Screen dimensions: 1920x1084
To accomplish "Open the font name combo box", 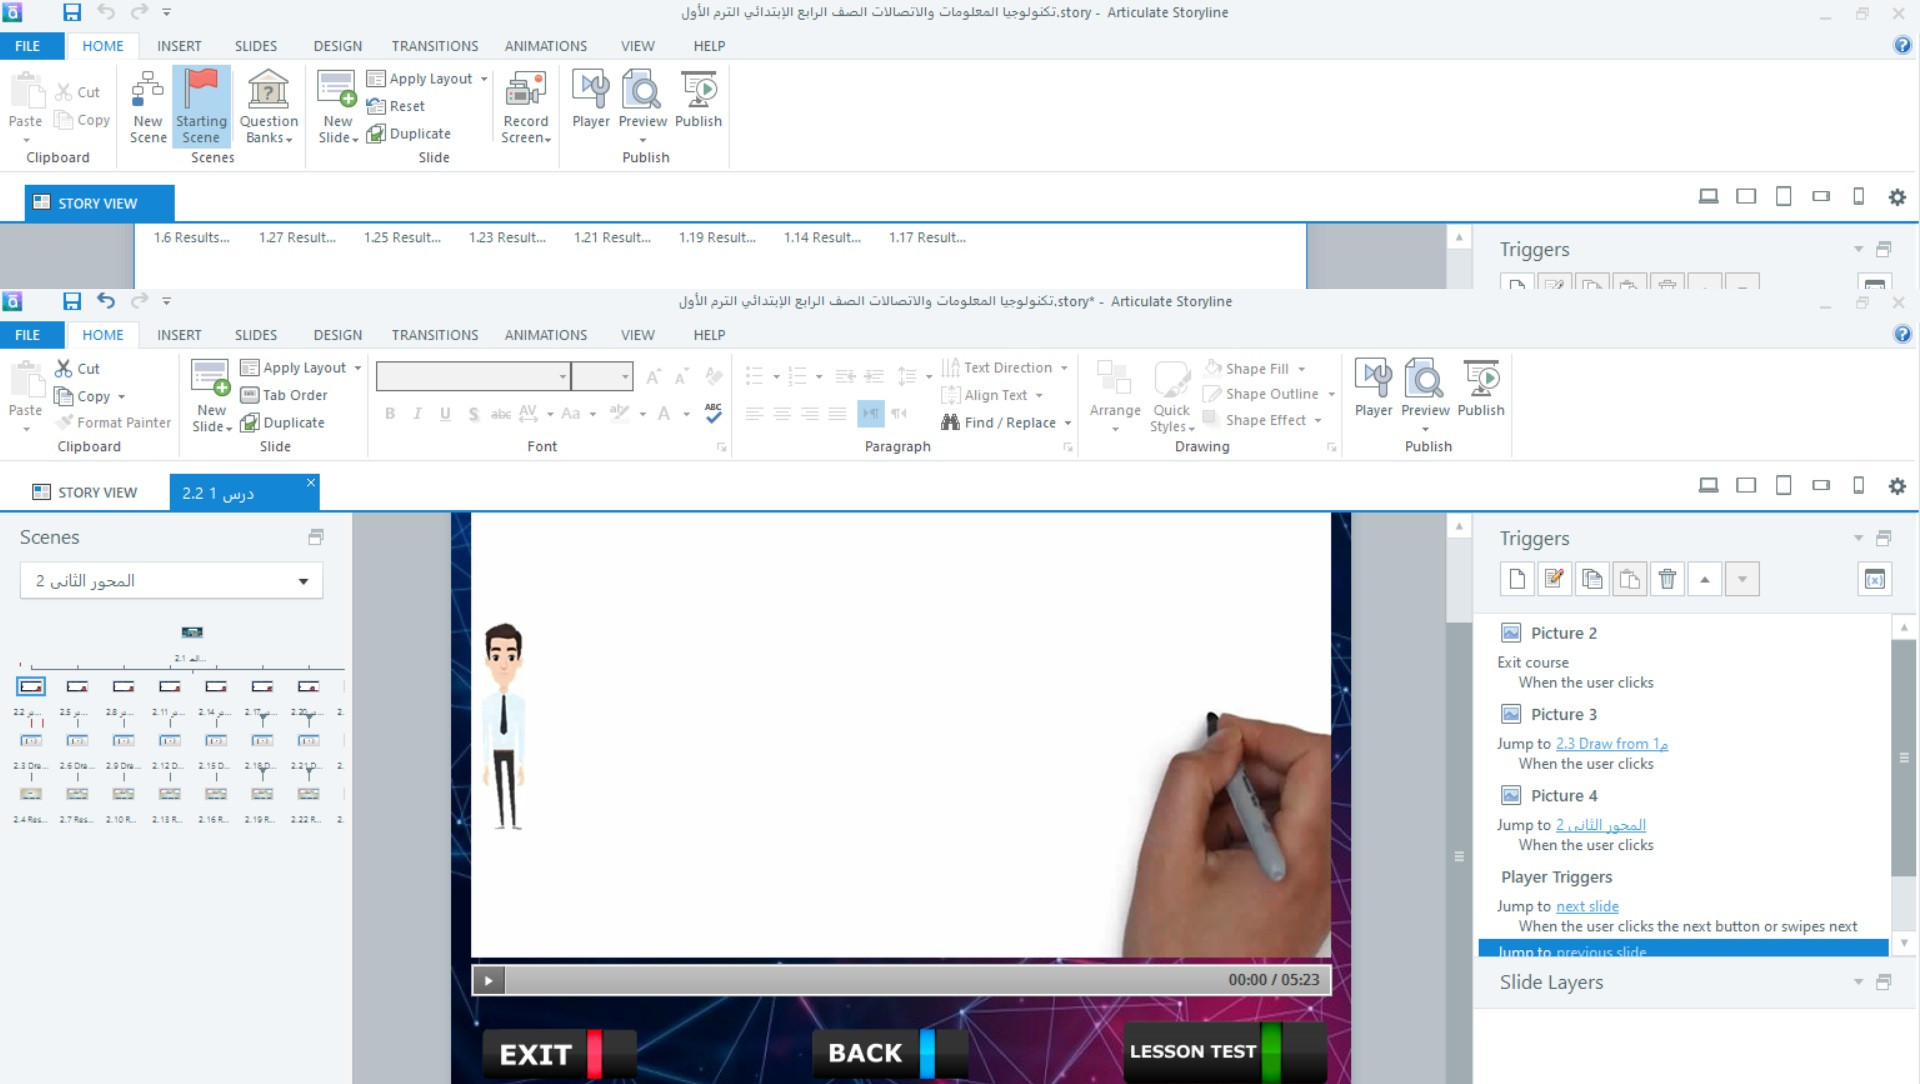I will click(473, 376).
